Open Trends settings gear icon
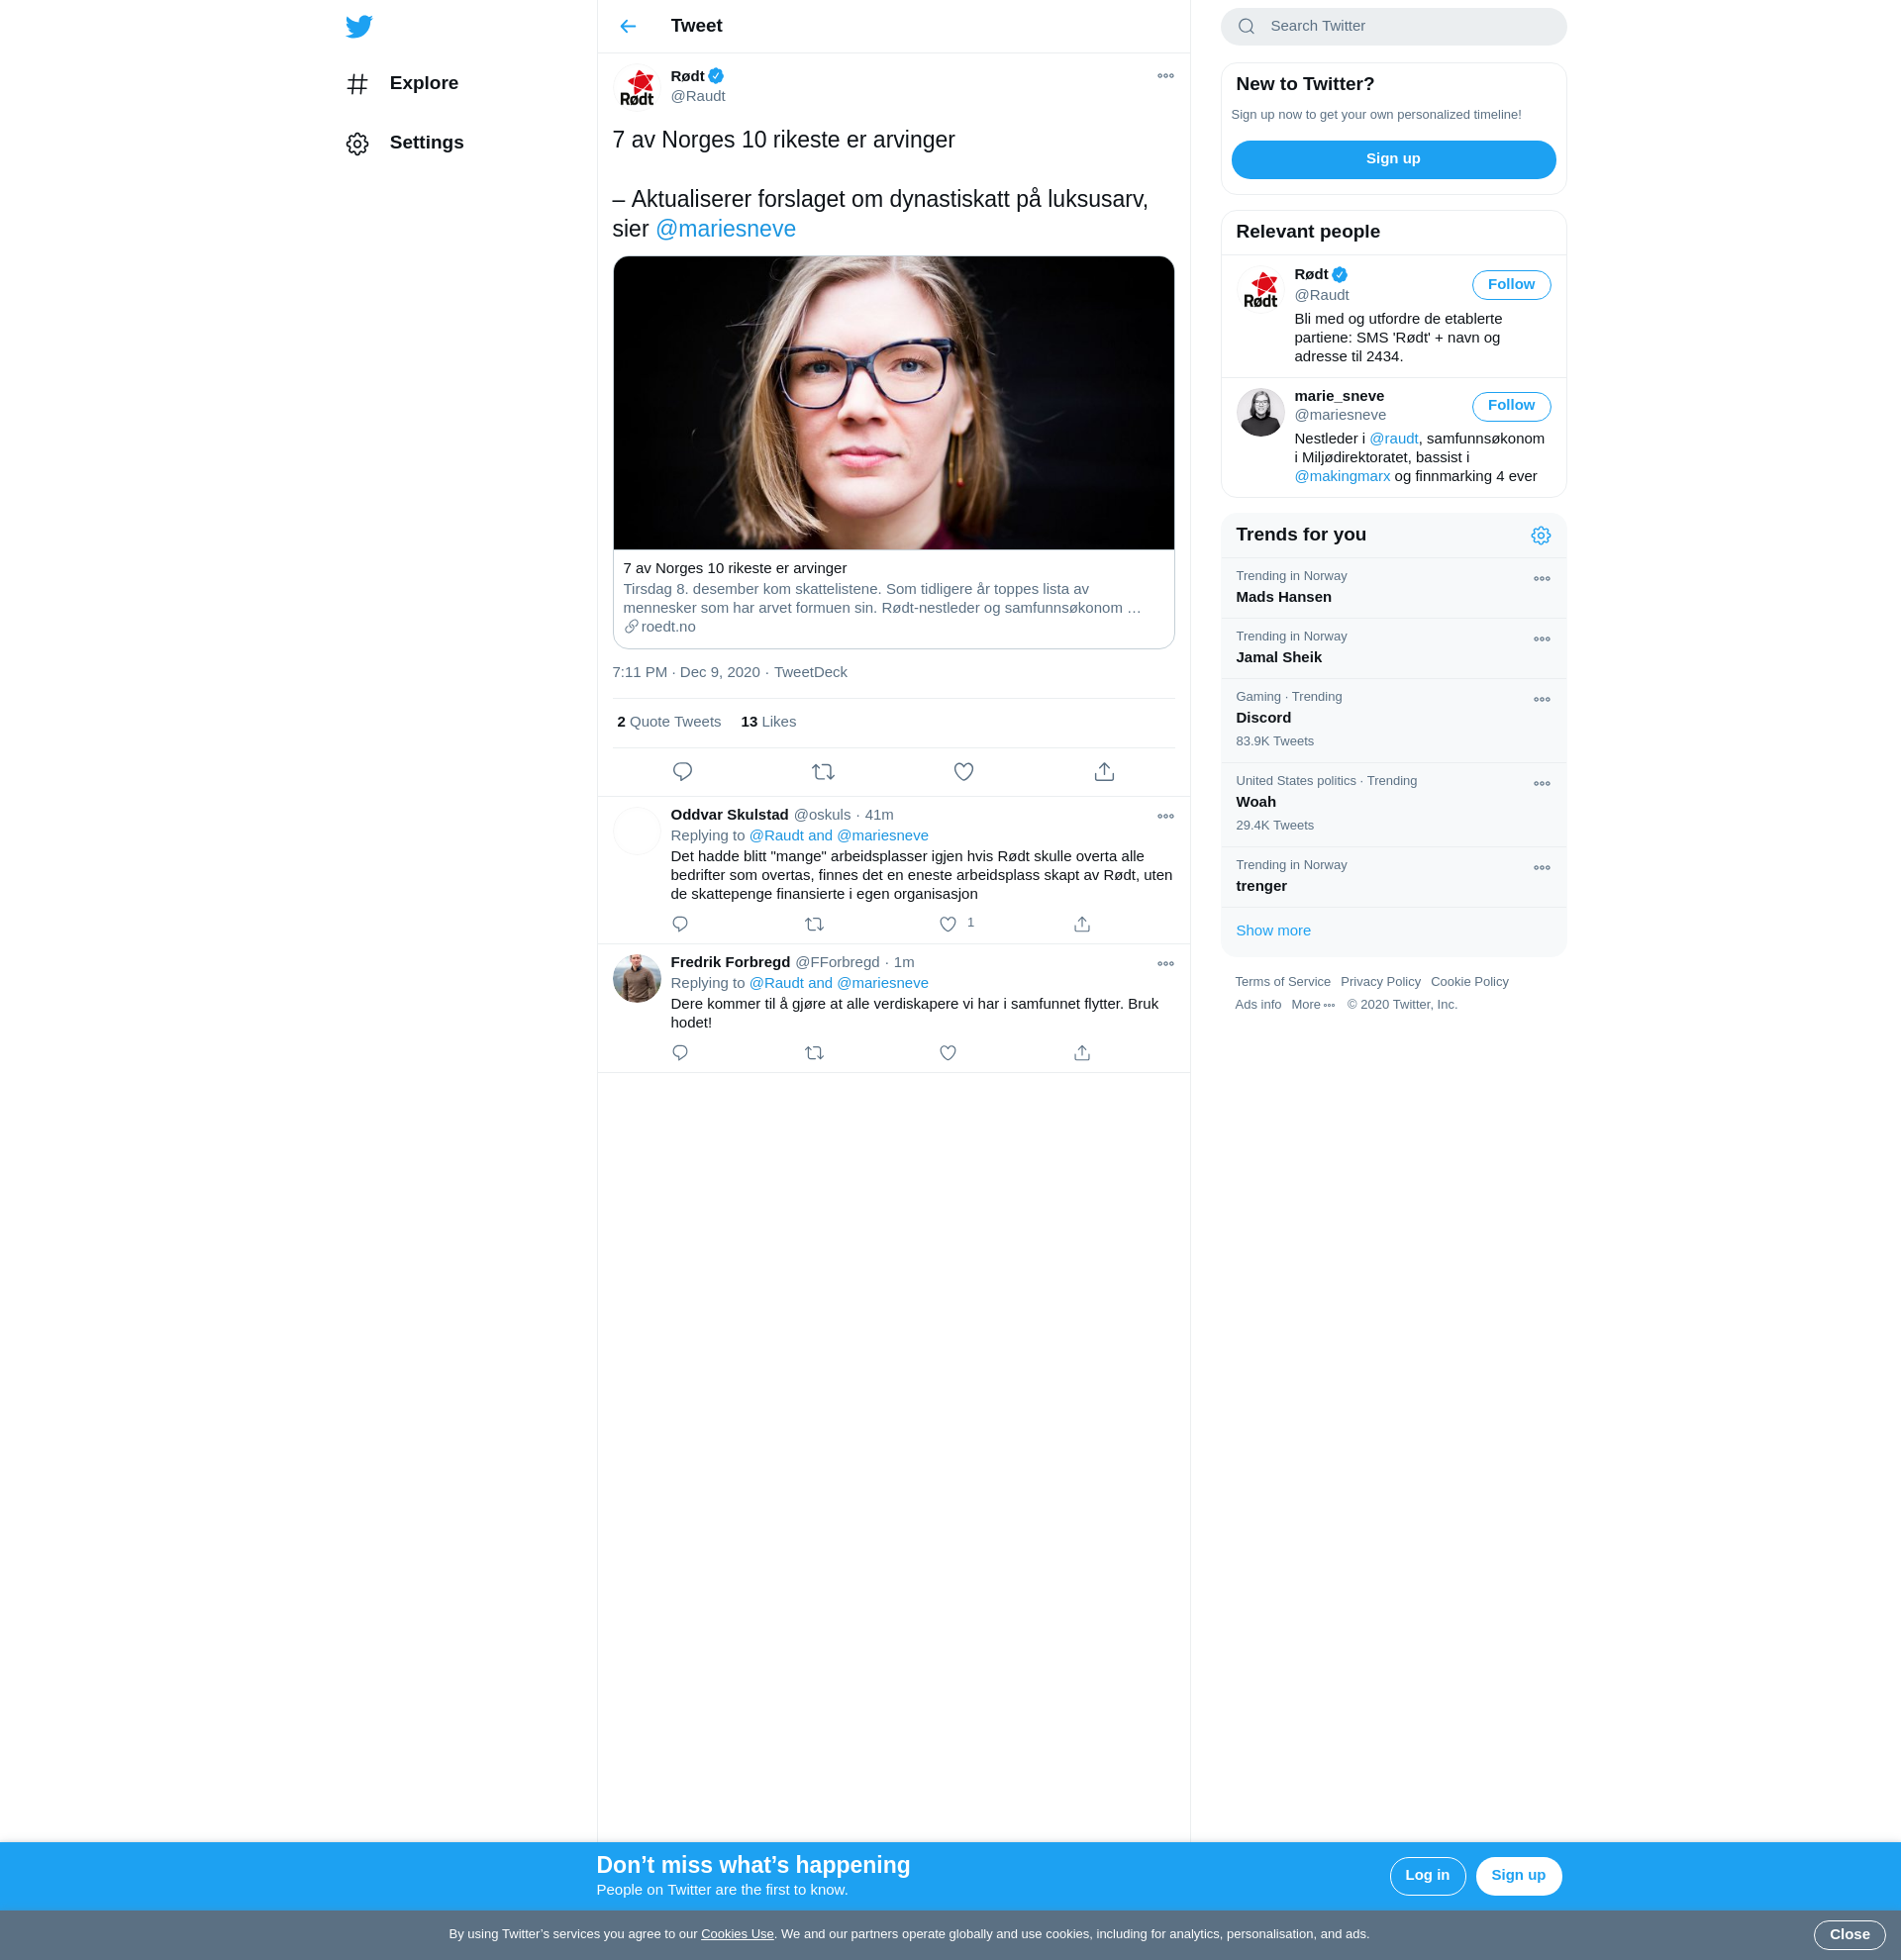Image resolution: width=1901 pixels, height=1960 pixels. point(1541,536)
